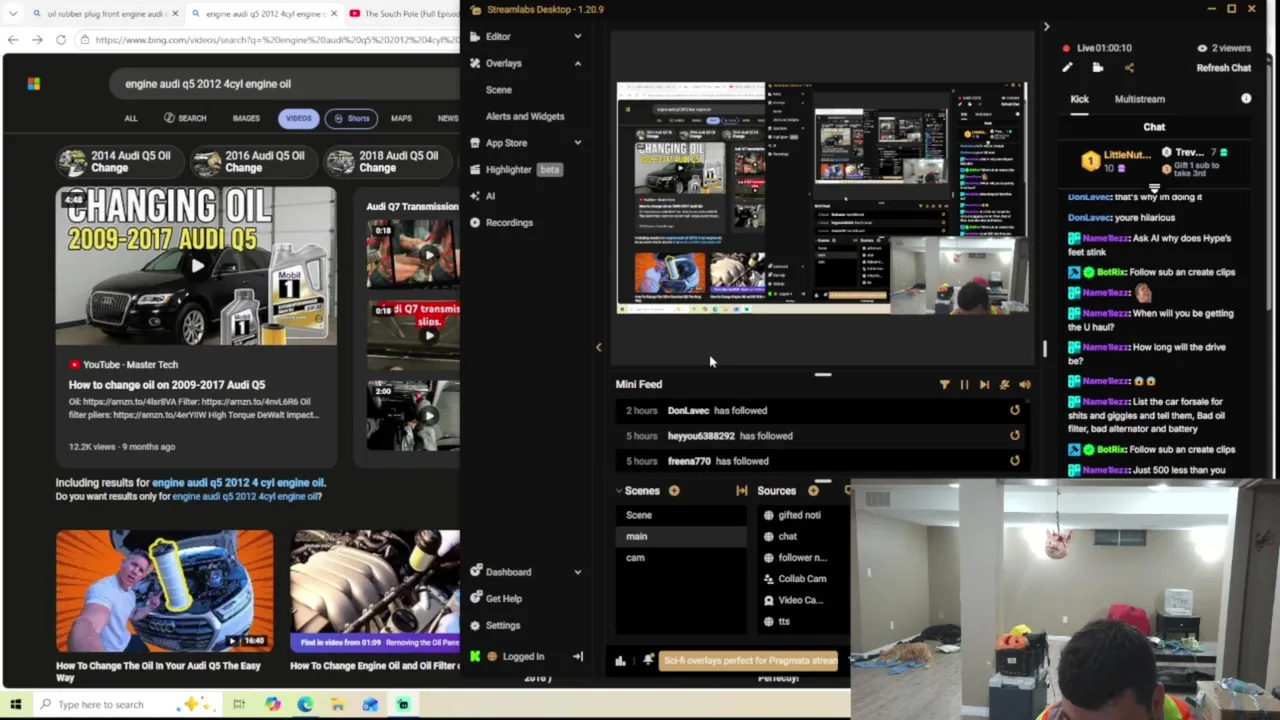Select the IMAGES search filter
The width and height of the screenshot is (1280, 720).
[246, 118]
